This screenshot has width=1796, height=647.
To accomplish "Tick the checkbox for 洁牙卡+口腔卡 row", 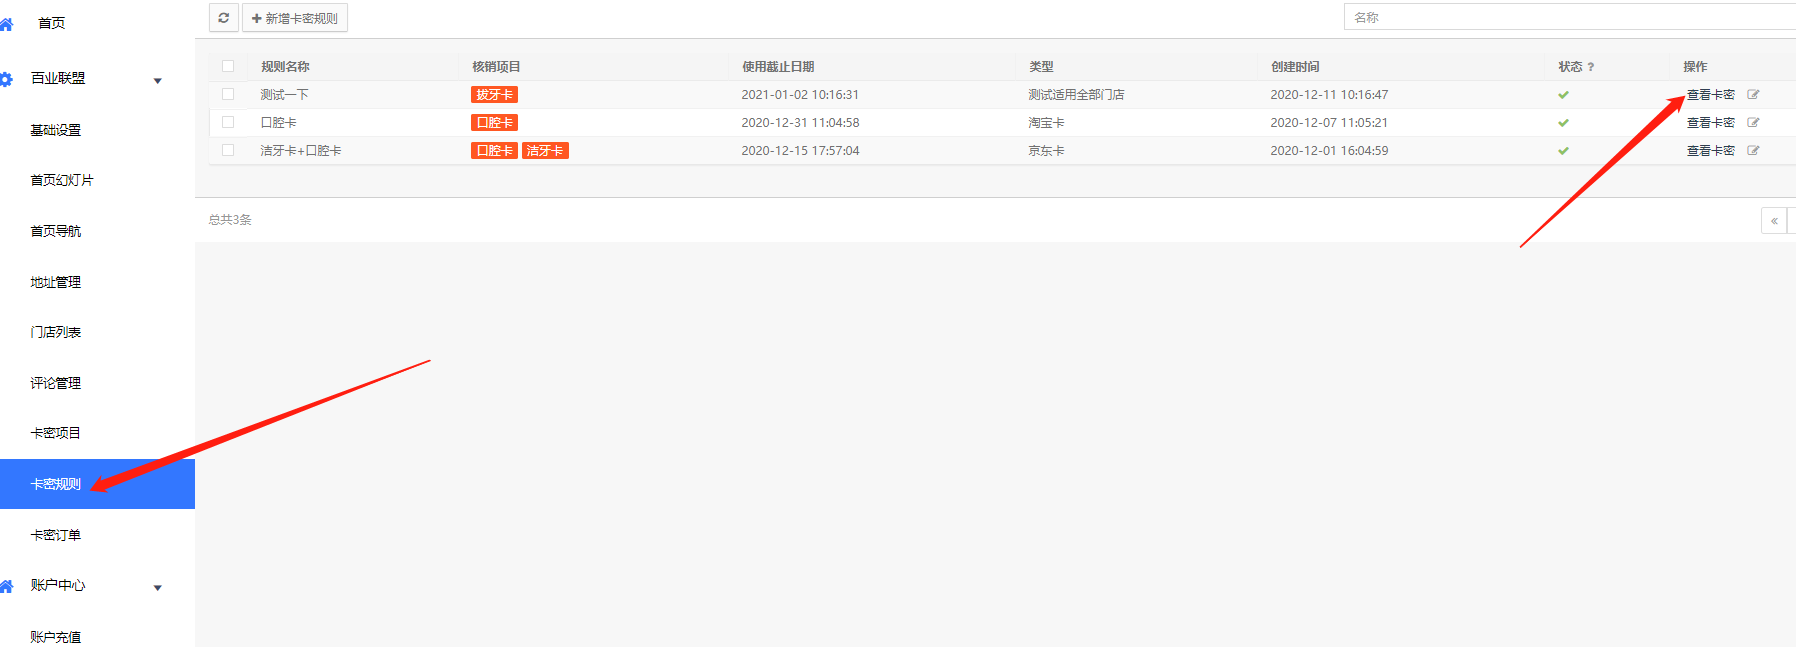I will point(228,150).
